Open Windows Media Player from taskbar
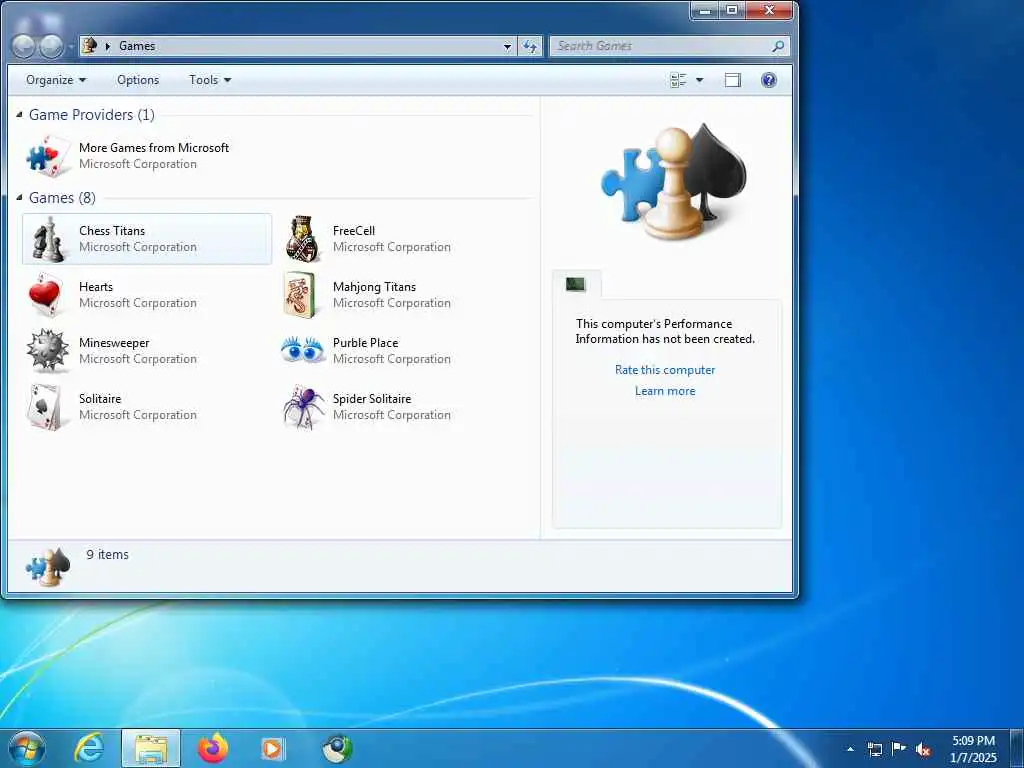Image resolution: width=1024 pixels, height=768 pixels. 272,749
